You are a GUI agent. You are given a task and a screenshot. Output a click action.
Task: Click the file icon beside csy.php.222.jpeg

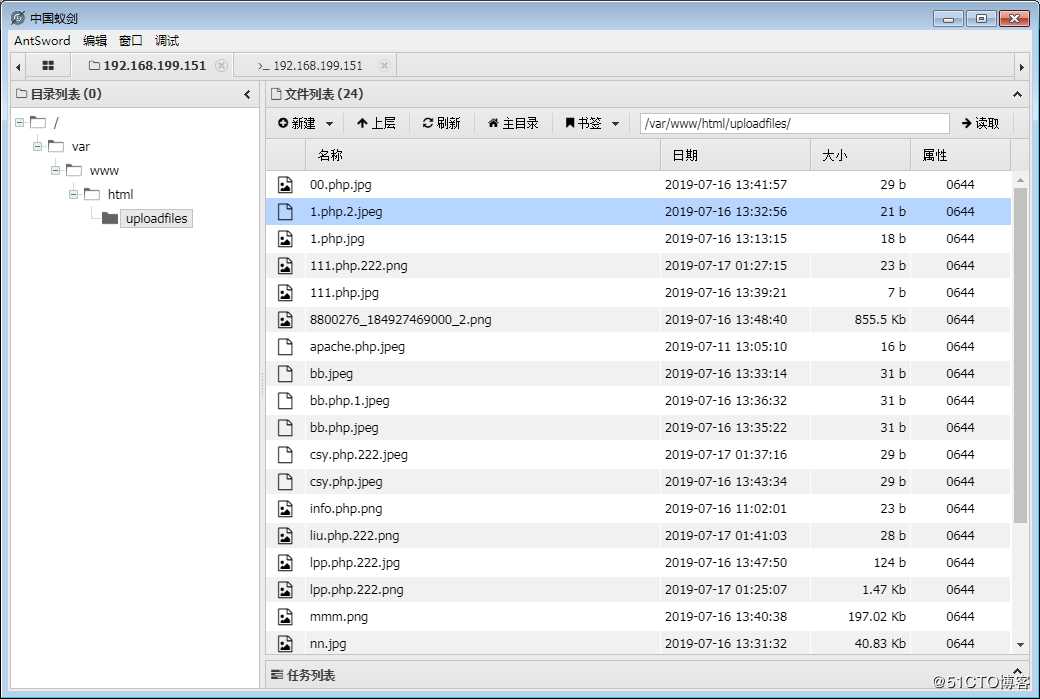click(x=285, y=454)
